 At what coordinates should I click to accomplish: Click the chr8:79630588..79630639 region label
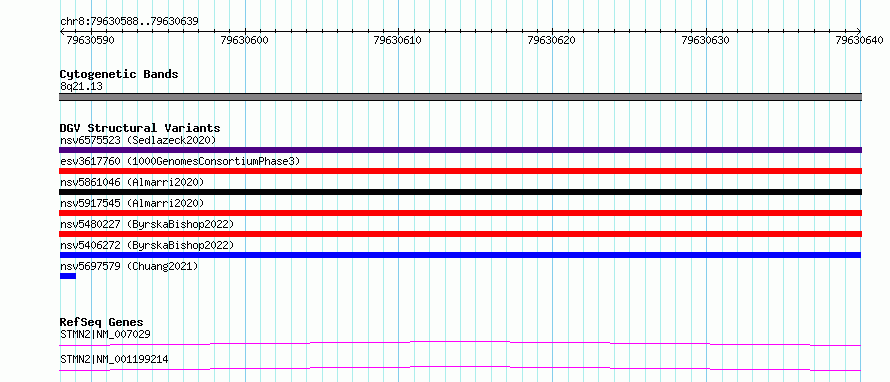(x=129, y=22)
